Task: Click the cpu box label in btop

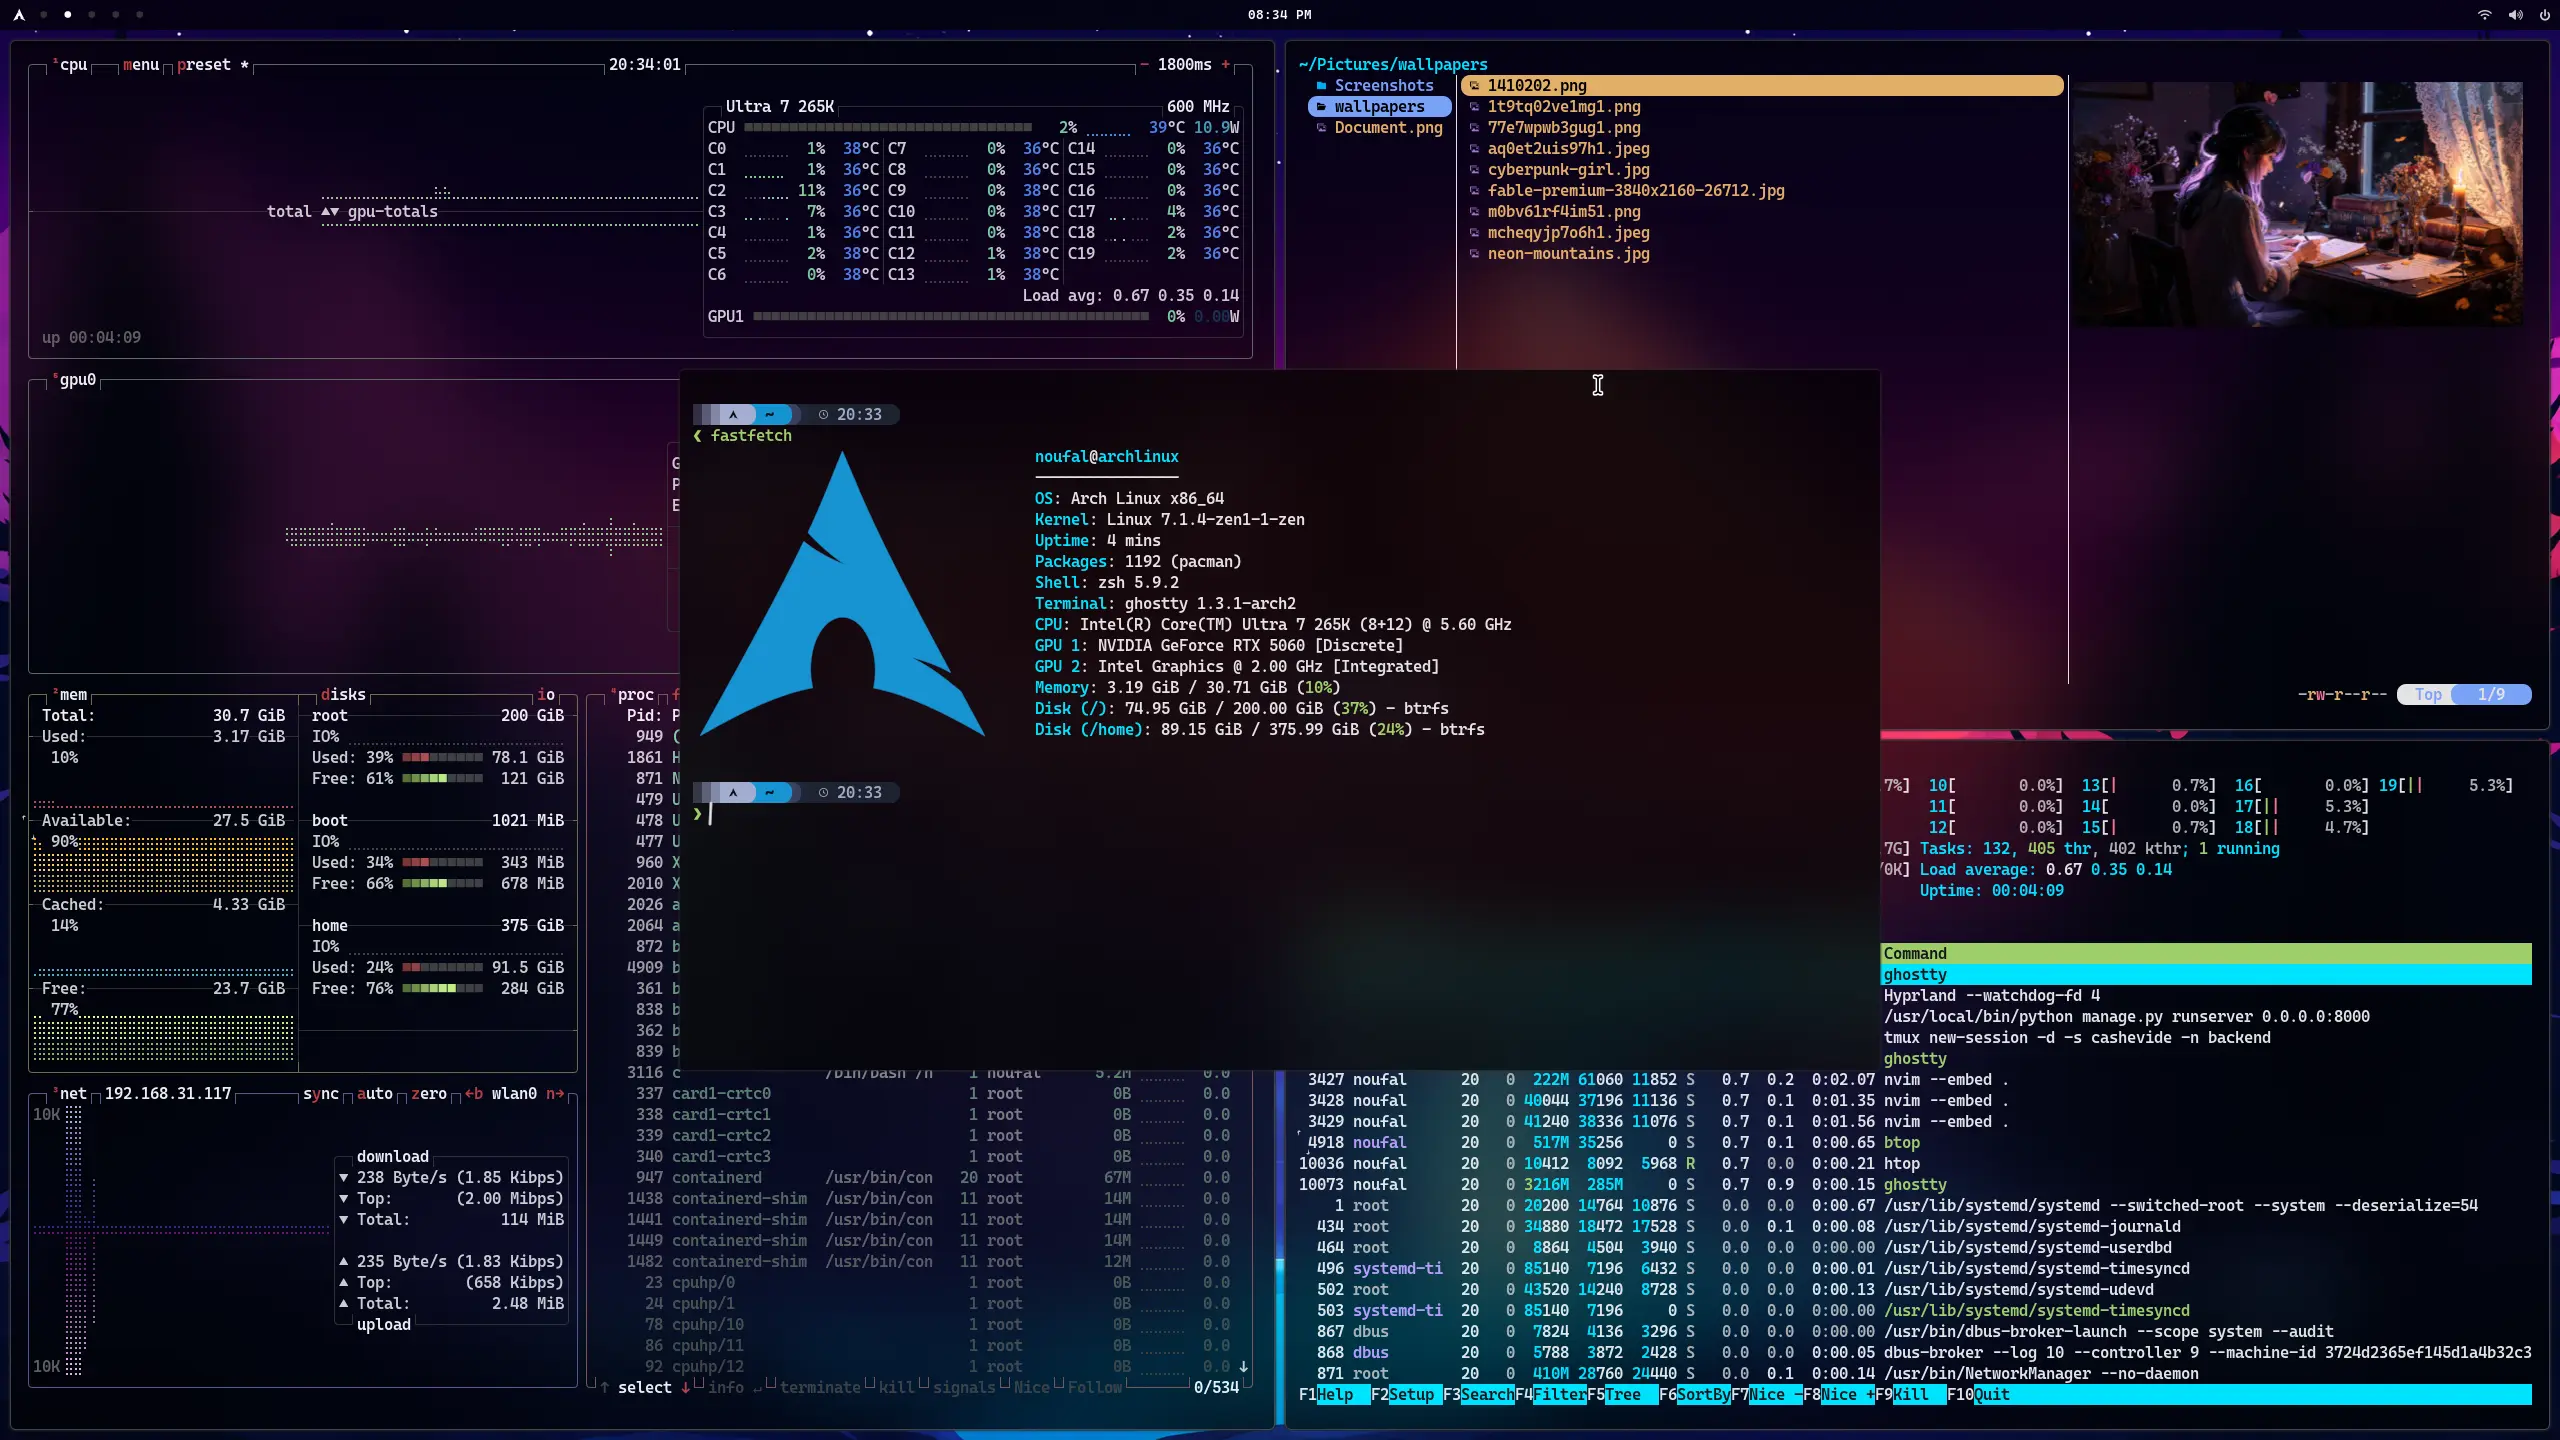Action: tap(73, 65)
